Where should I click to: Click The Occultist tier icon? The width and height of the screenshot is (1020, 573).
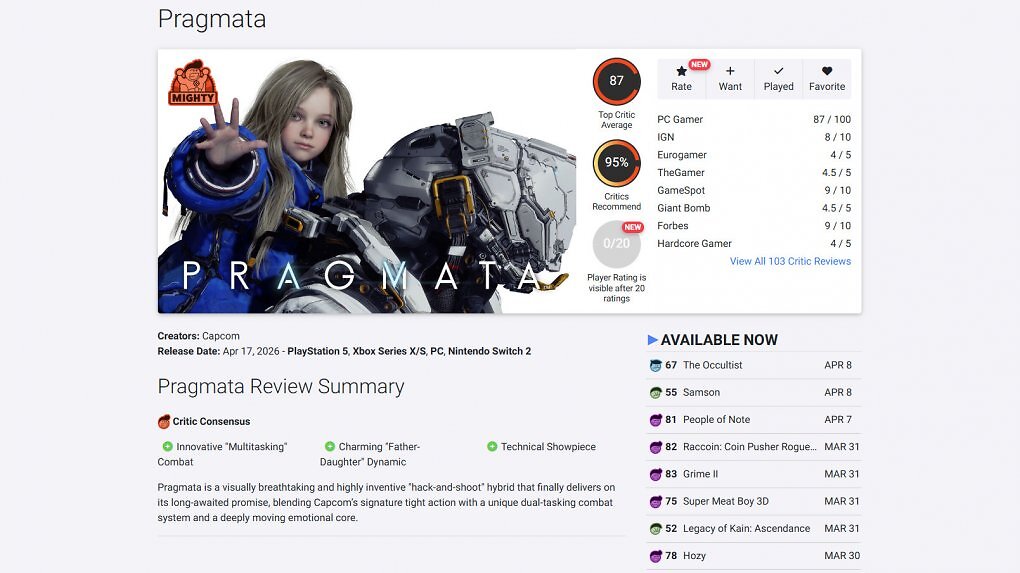coord(655,366)
